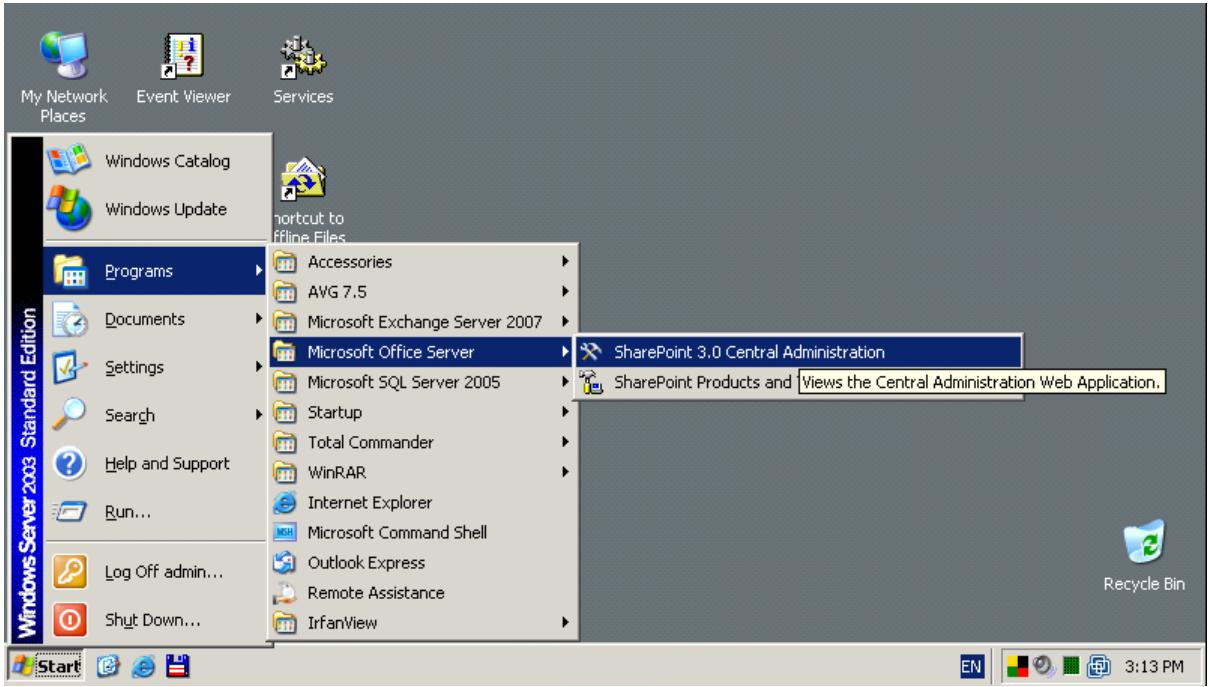Click Shut Down... entry
This screenshot has width=1209, height=687.
point(155,620)
